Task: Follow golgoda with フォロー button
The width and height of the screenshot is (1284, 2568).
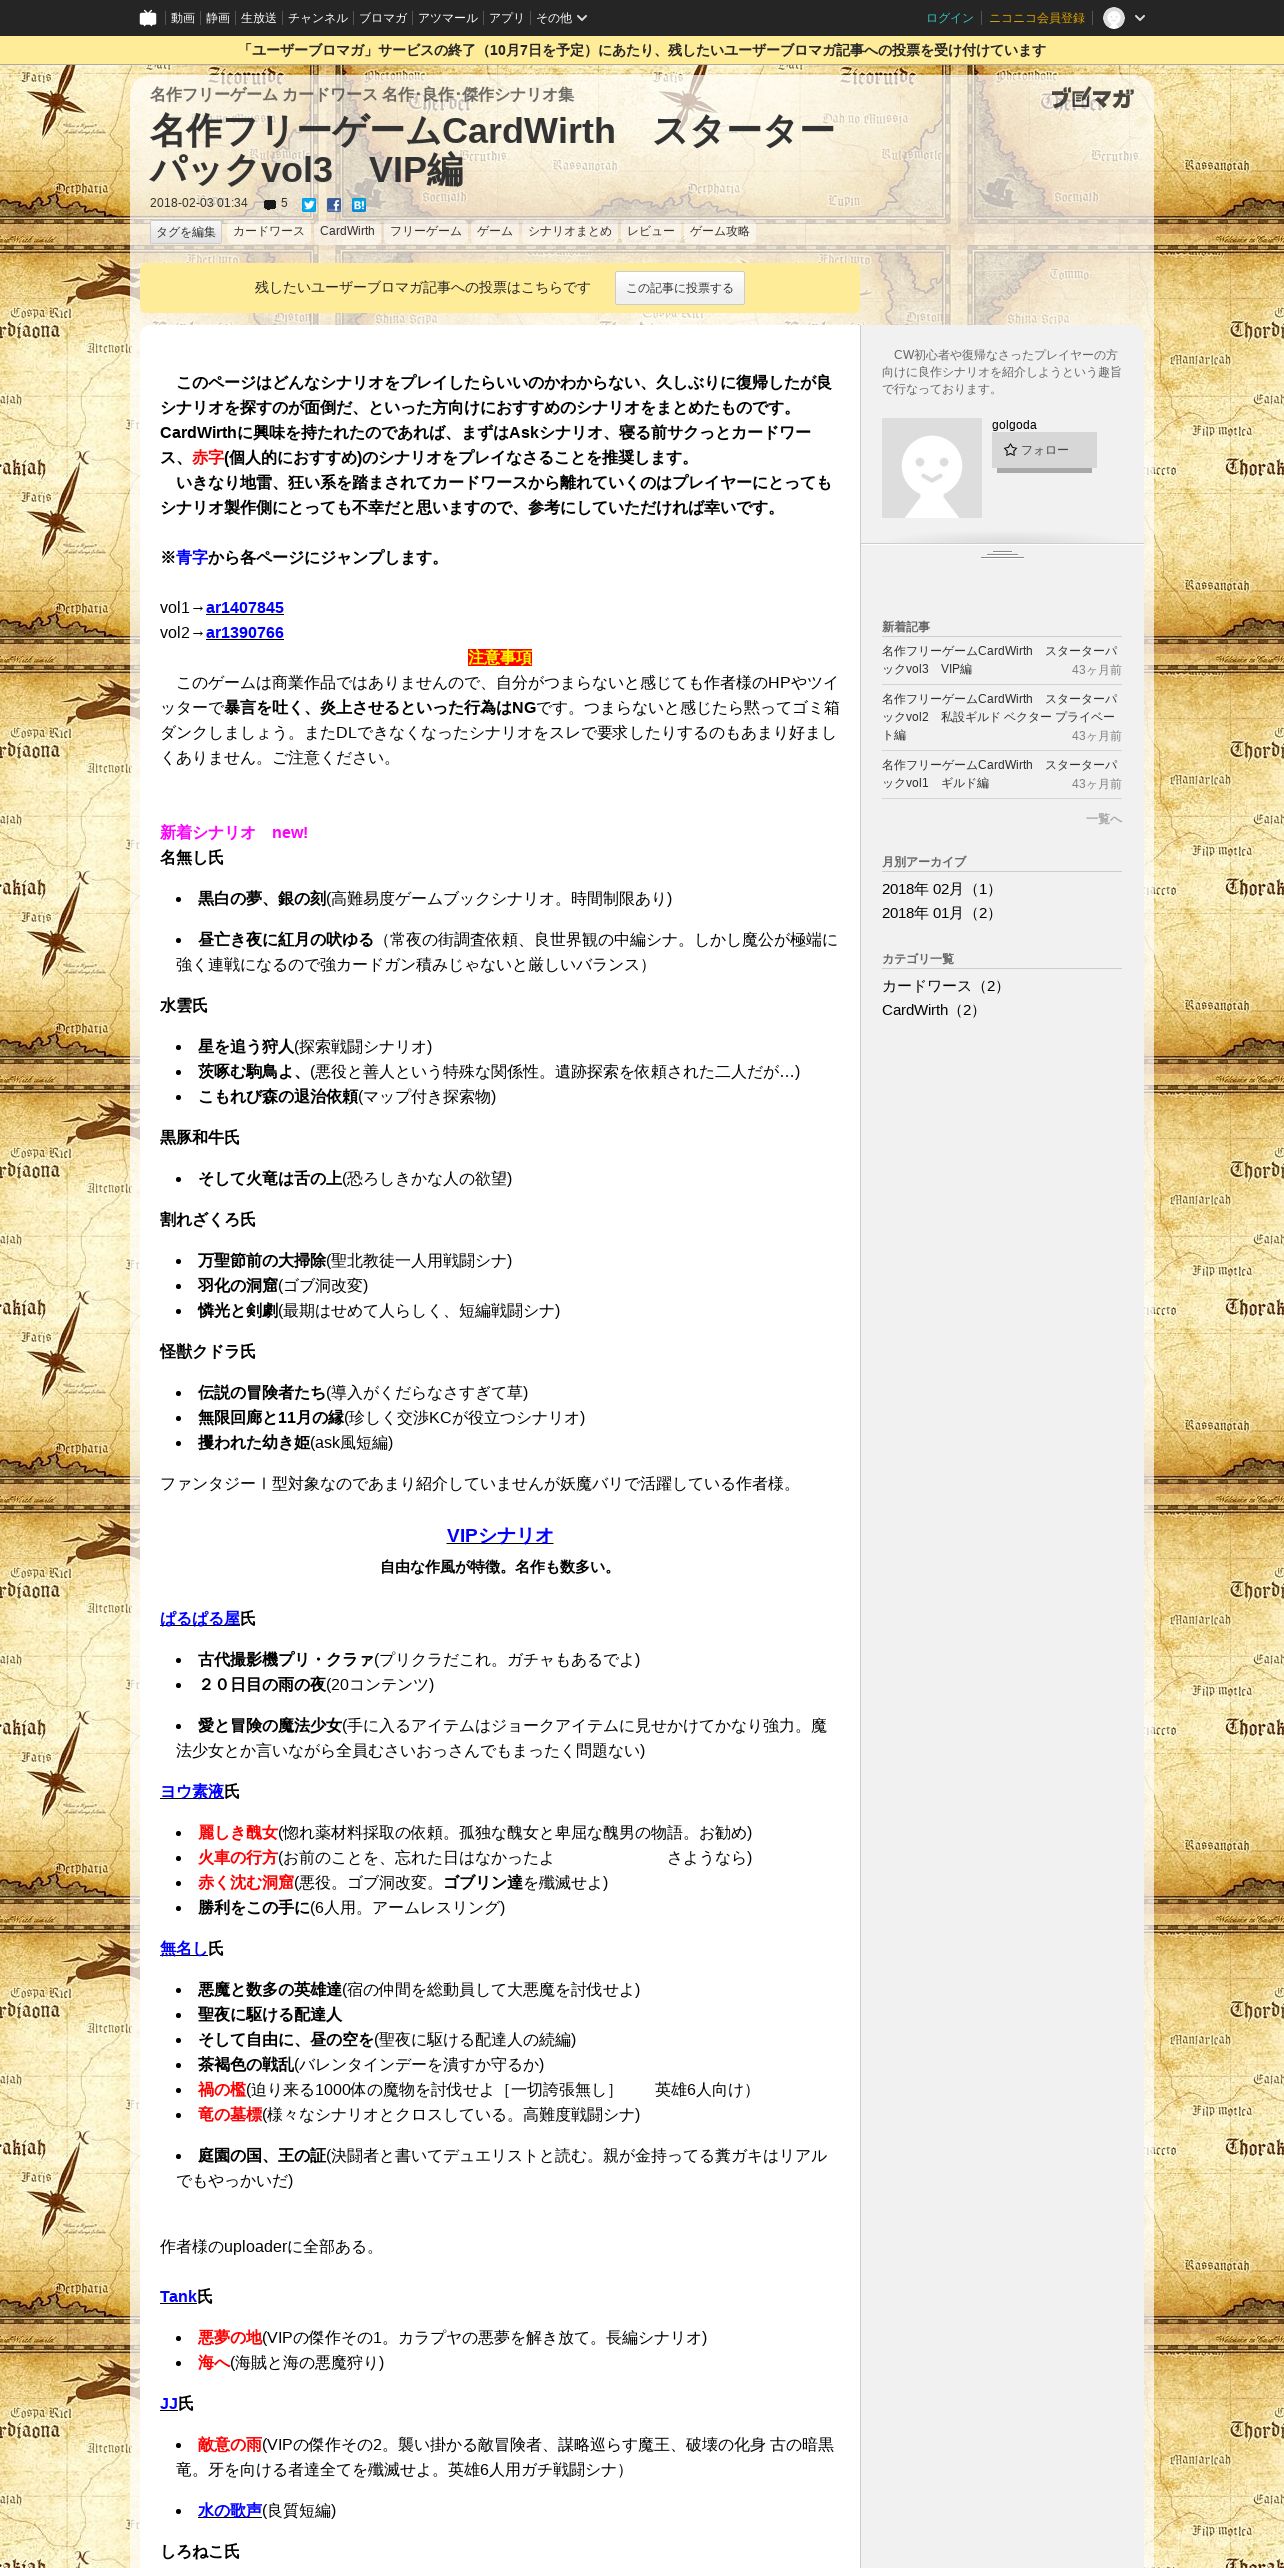Action: [1044, 450]
